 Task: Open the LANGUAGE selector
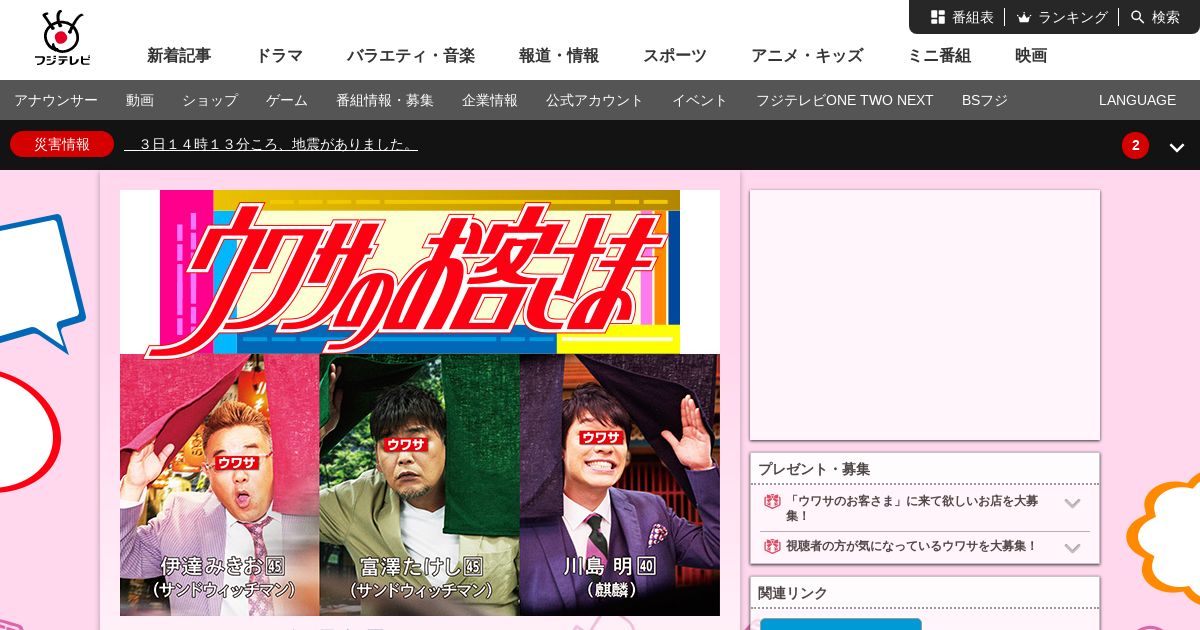point(1137,100)
